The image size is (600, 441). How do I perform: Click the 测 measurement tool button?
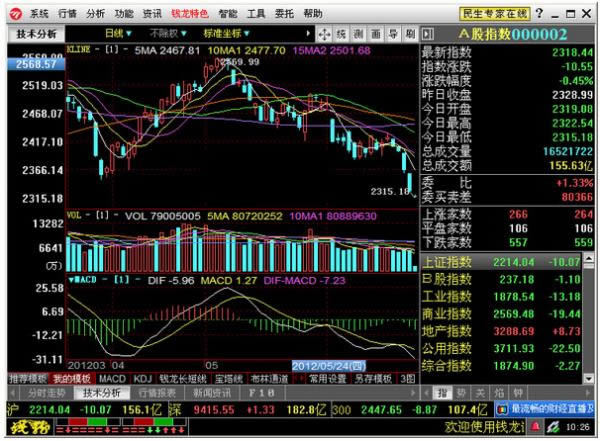point(359,33)
